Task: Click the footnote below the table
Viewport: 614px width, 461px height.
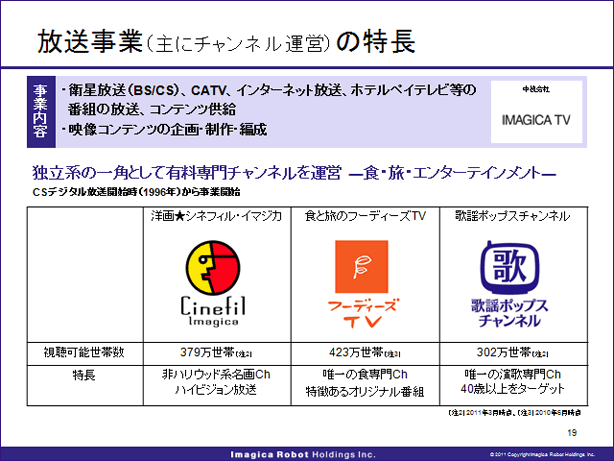Action: click(515, 413)
